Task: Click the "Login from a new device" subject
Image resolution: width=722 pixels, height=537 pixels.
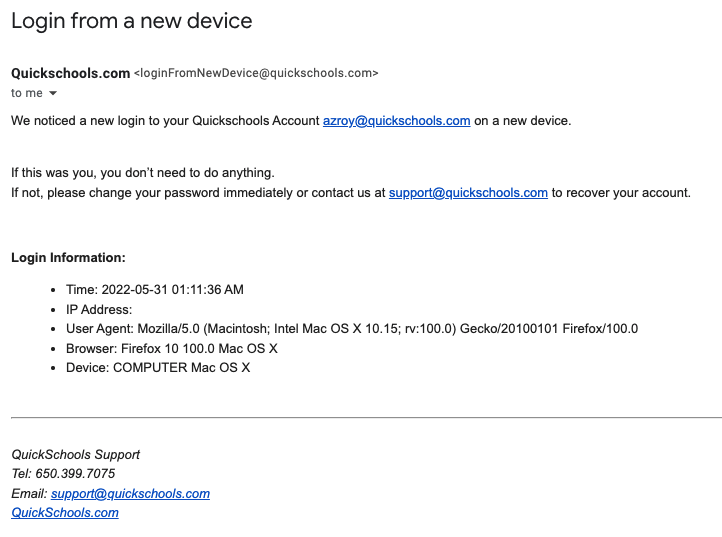Action: (131, 21)
